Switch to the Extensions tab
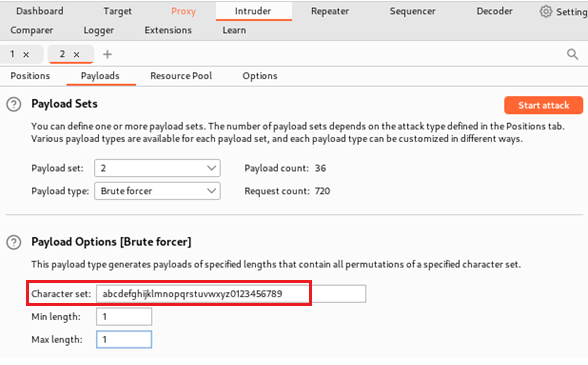Screen dimensions: 588x365 (x=168, y=30)
